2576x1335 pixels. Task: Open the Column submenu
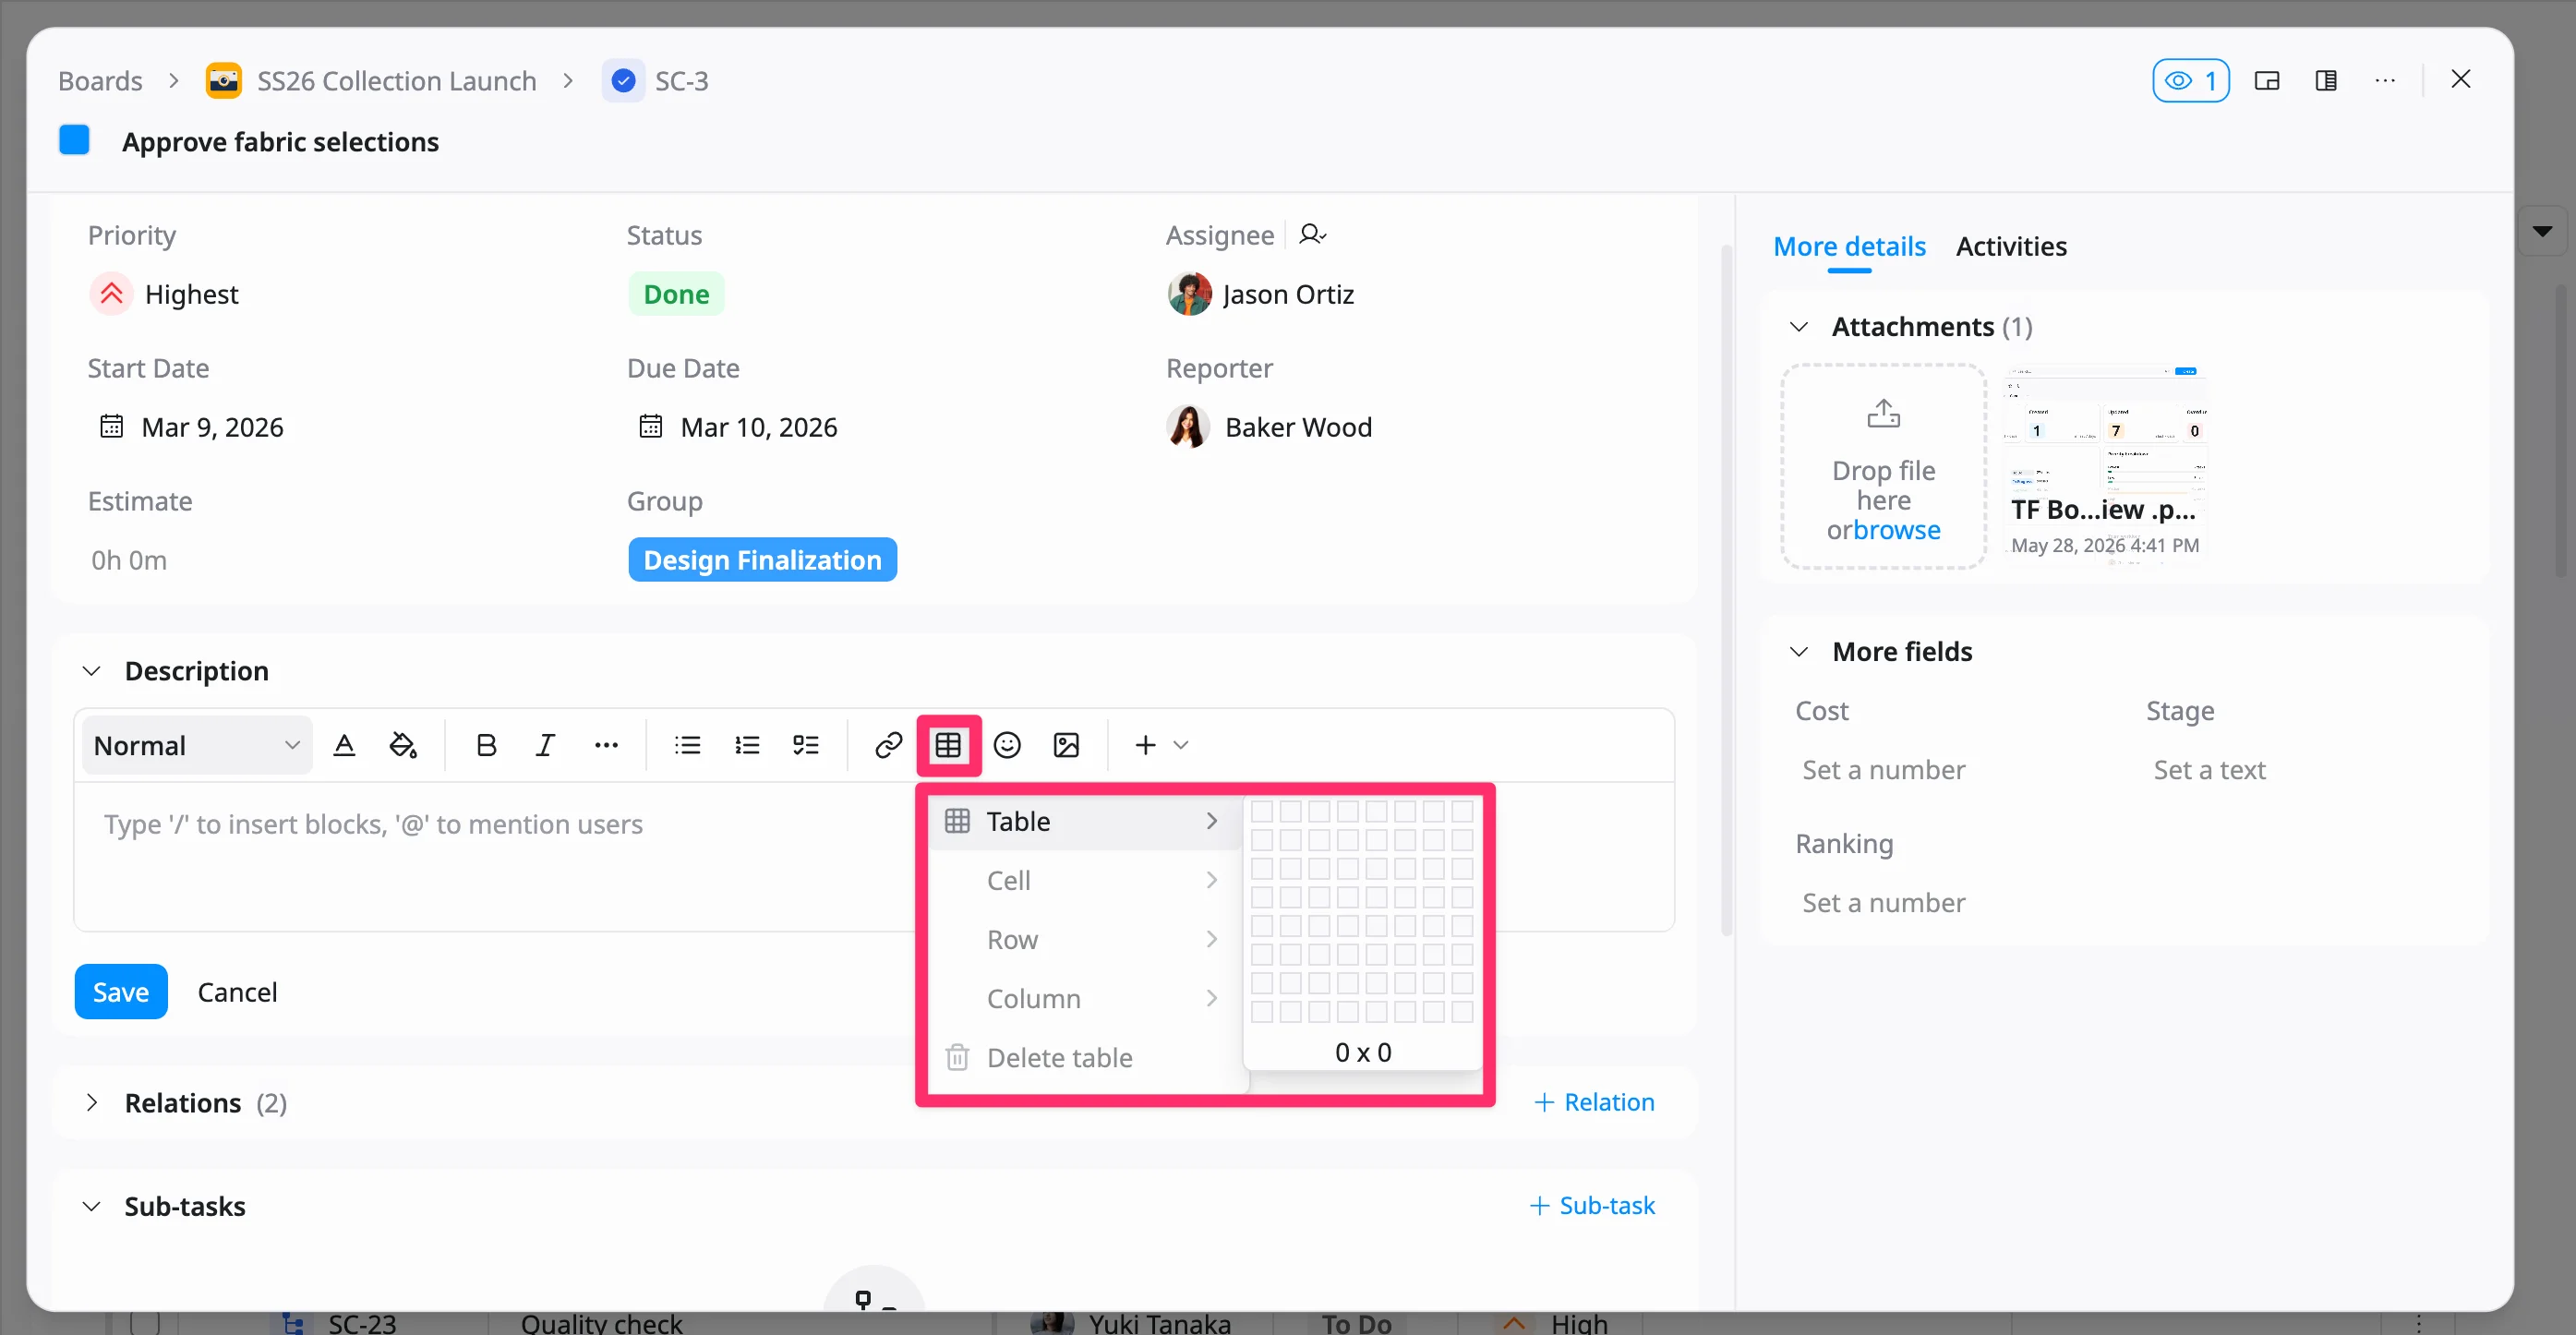point(1084,999)
